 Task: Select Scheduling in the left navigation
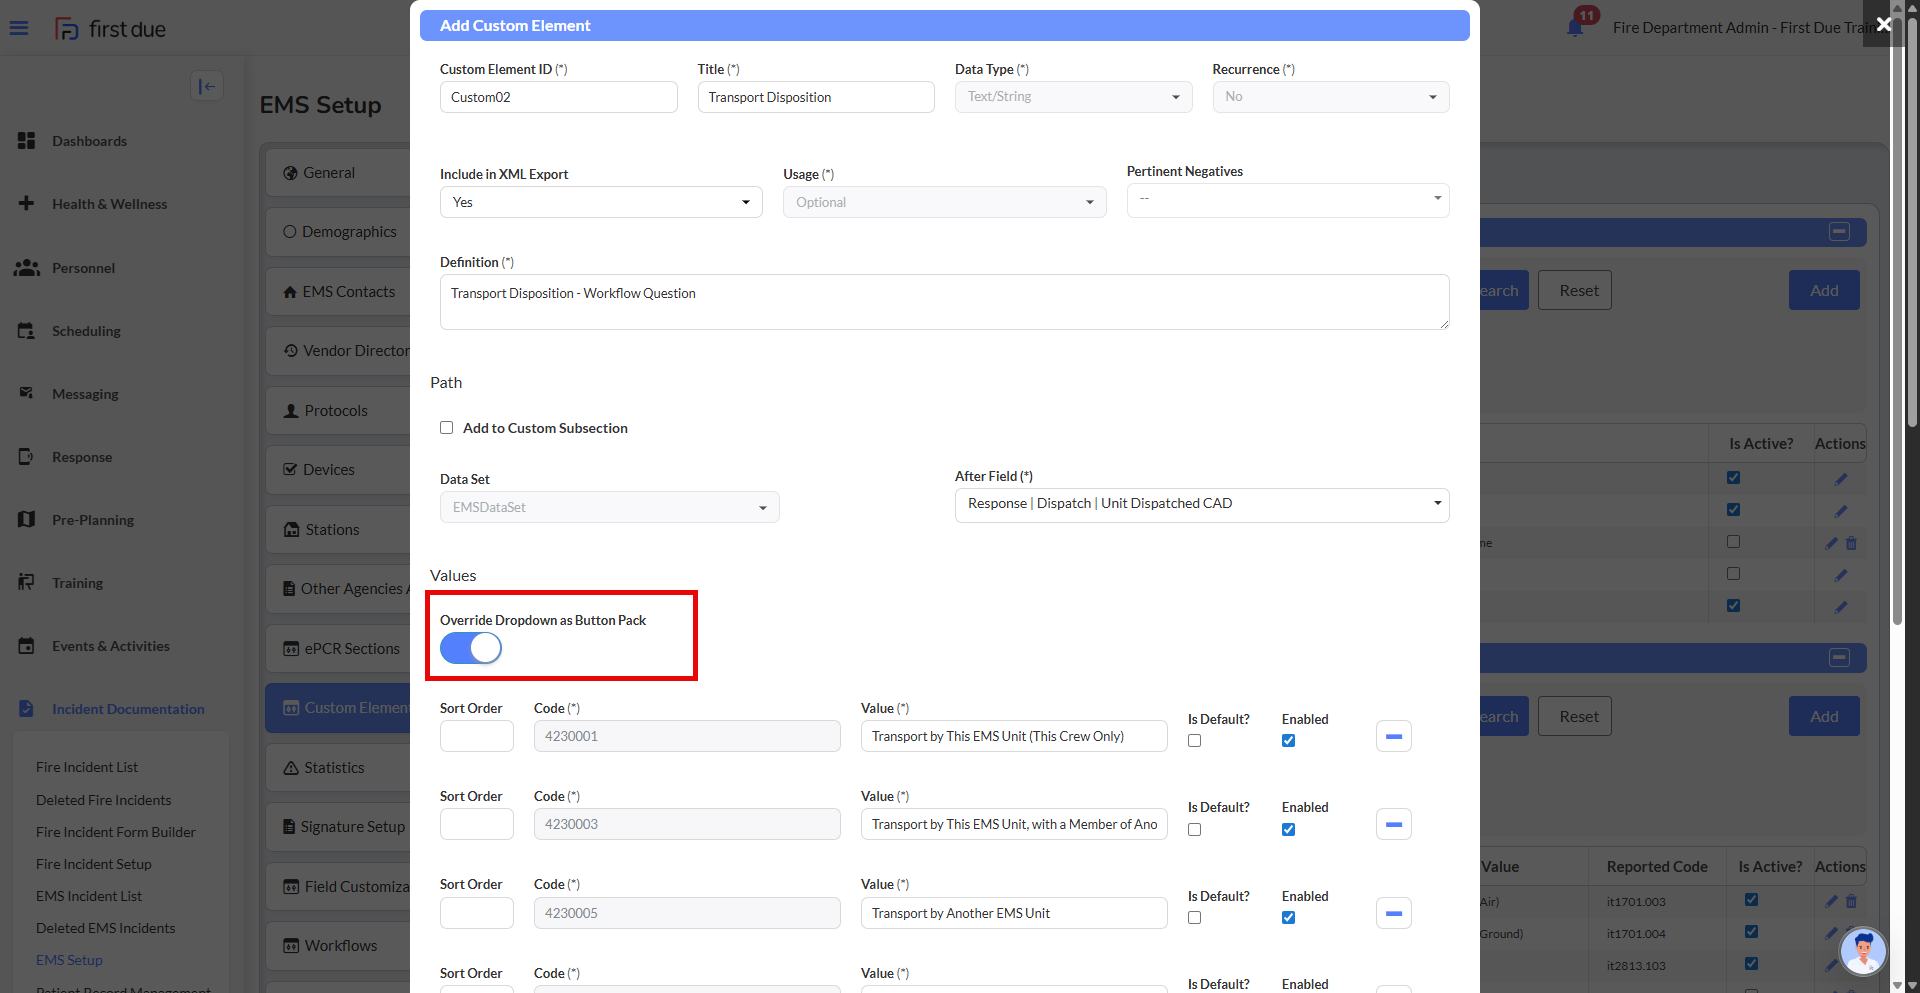point(86,331)
